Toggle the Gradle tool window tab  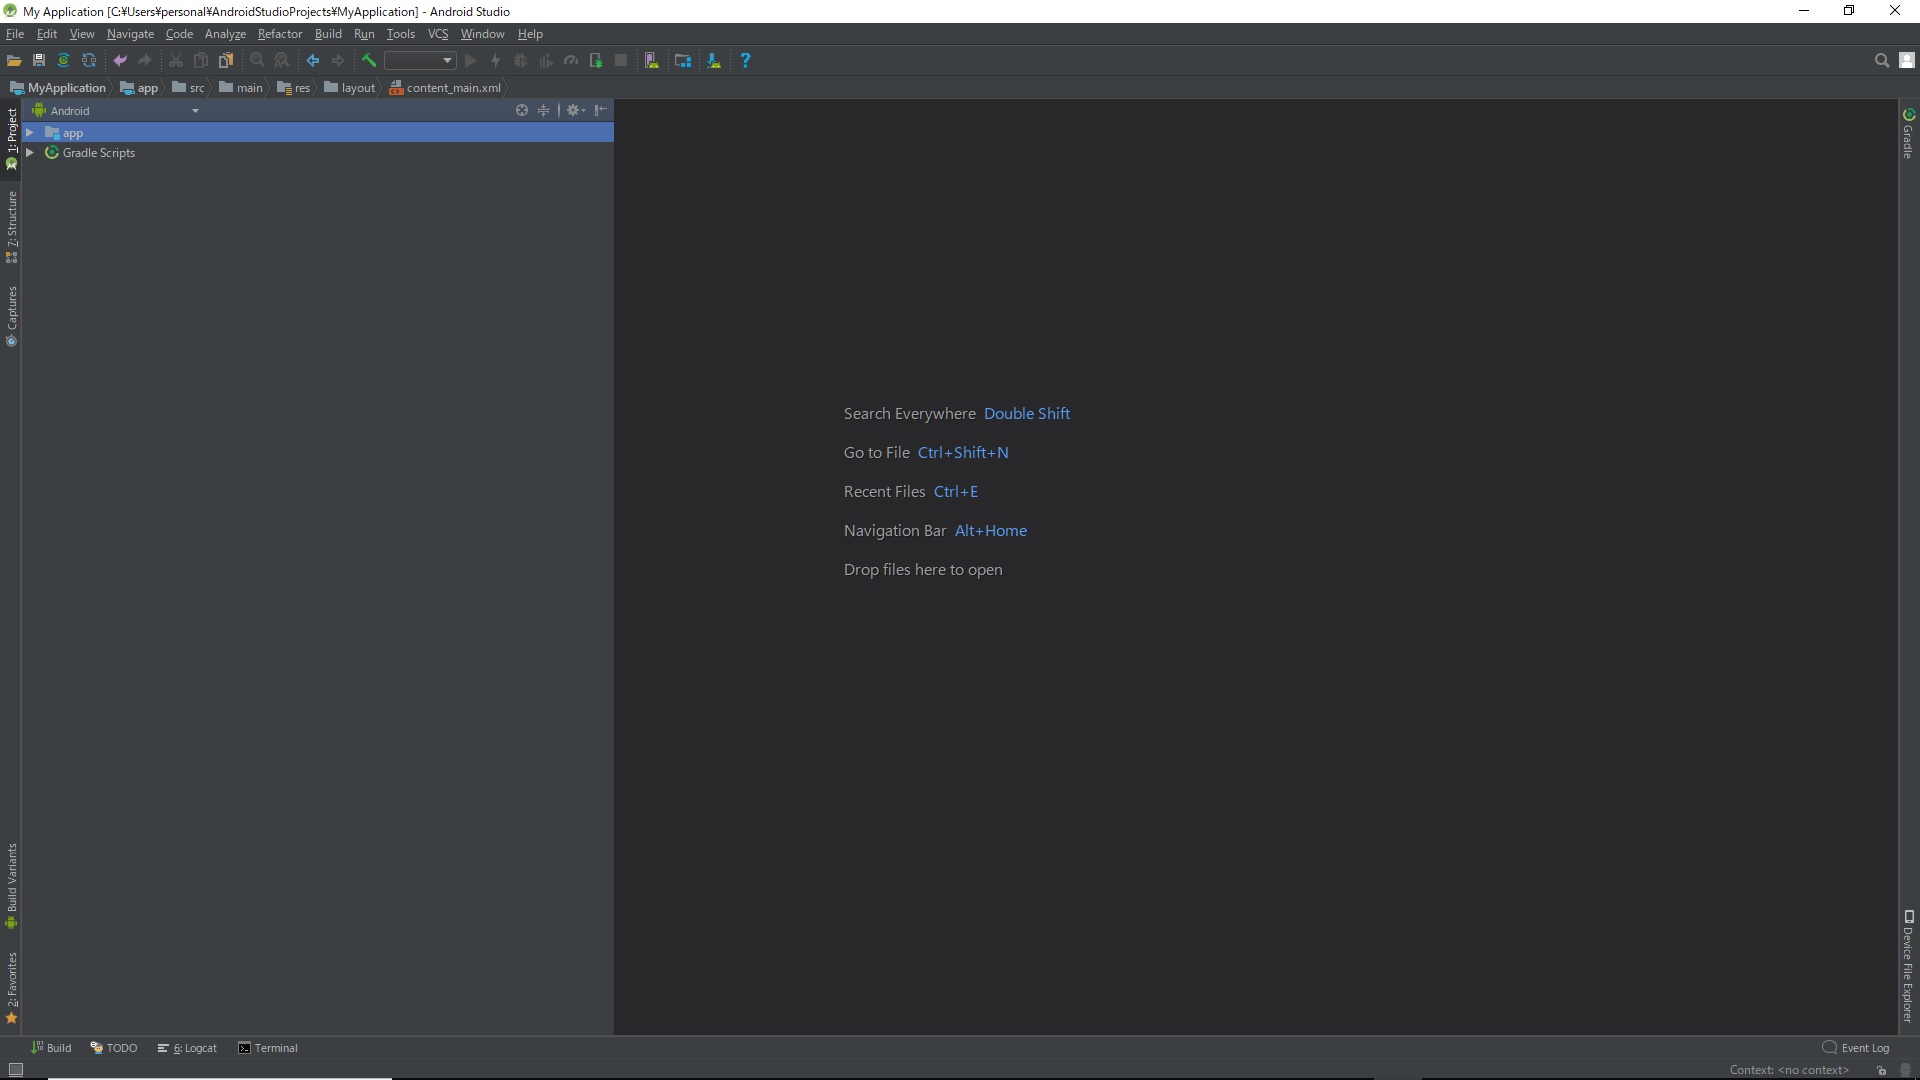[1908, 133]
